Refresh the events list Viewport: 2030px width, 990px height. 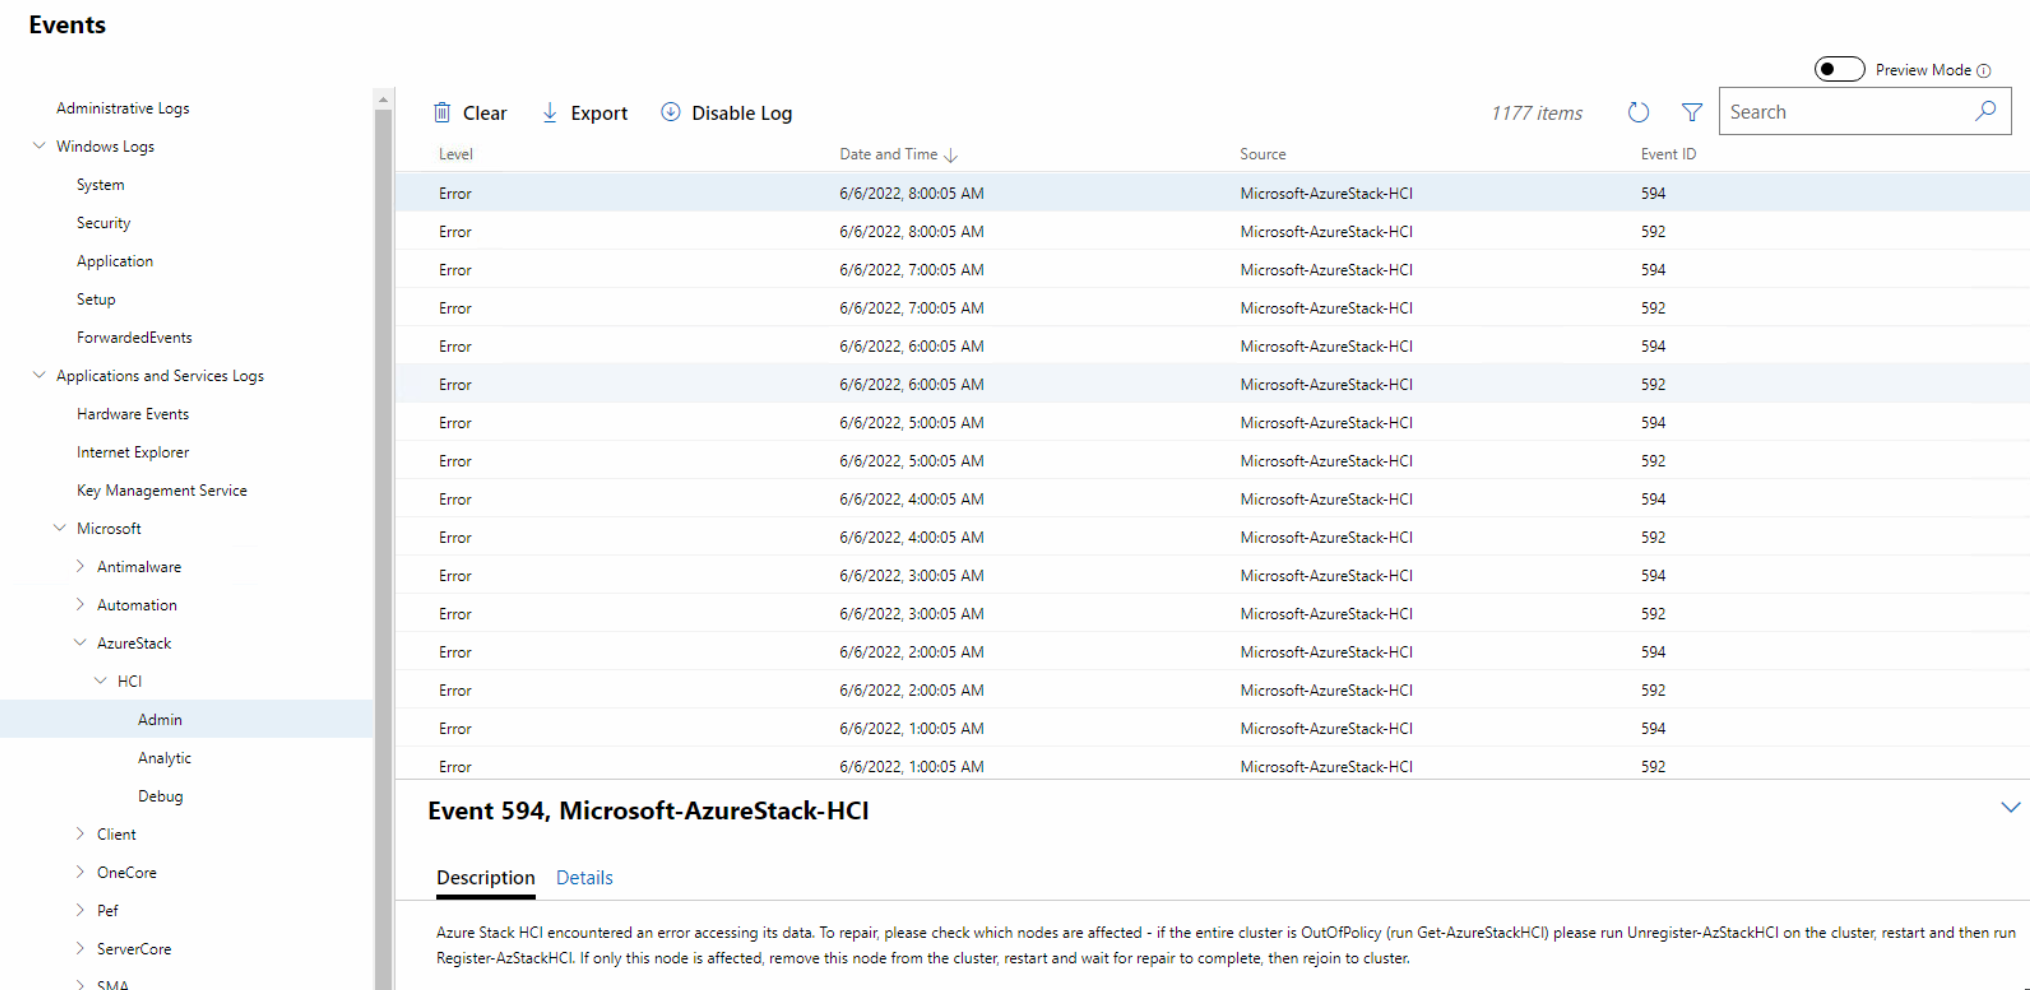click(1638, 112)
